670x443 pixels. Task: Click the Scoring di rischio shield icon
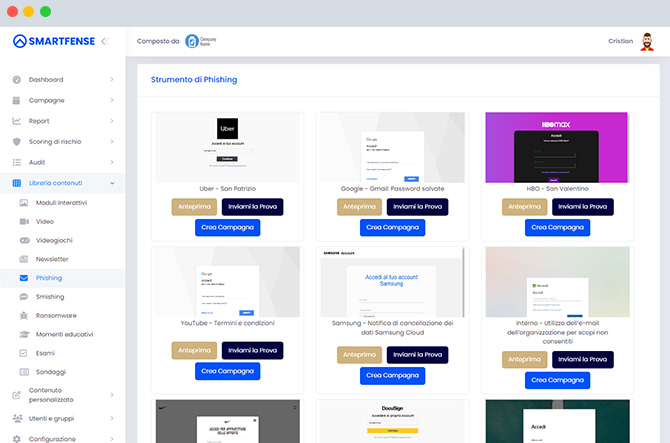[17, 141]
